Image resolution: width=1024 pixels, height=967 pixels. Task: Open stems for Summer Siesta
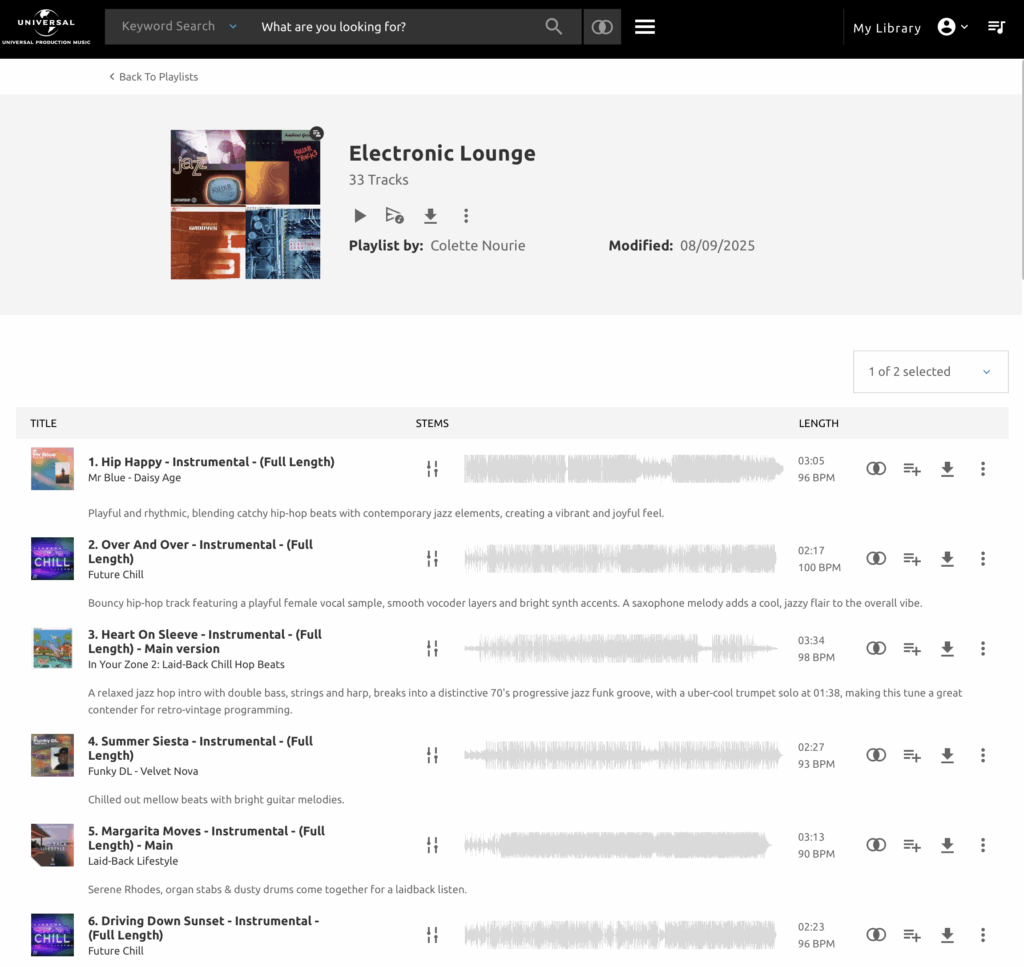432,755
